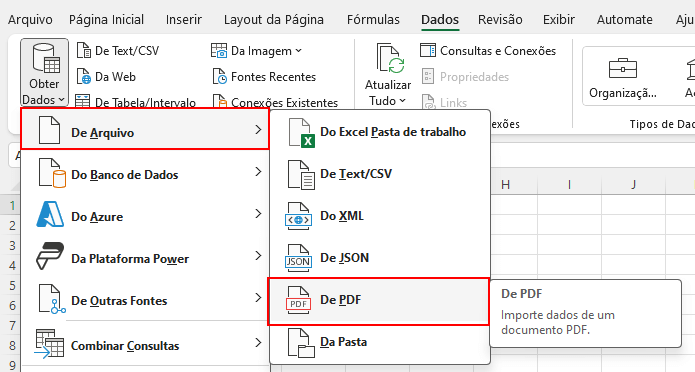Open the Inserir ribbon tab

click(x=184, y=20)
